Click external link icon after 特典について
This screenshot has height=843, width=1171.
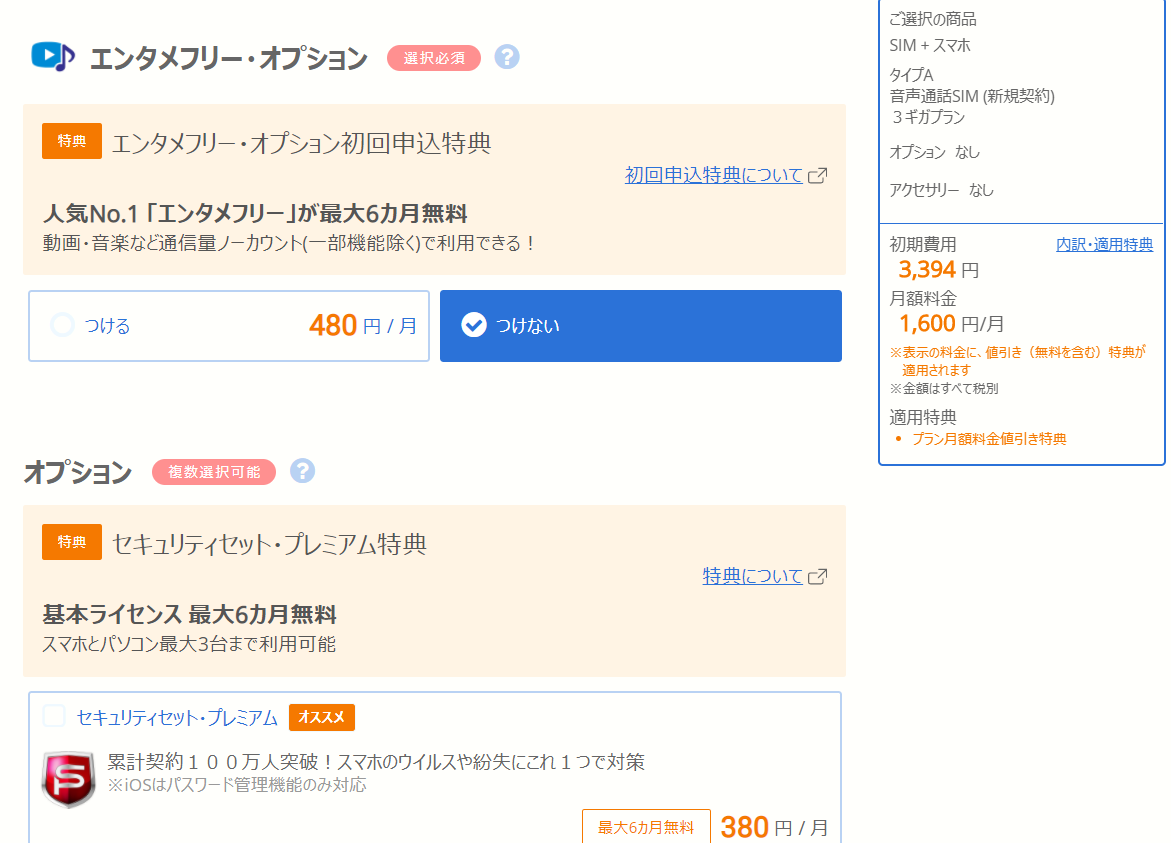click(818, 576)
